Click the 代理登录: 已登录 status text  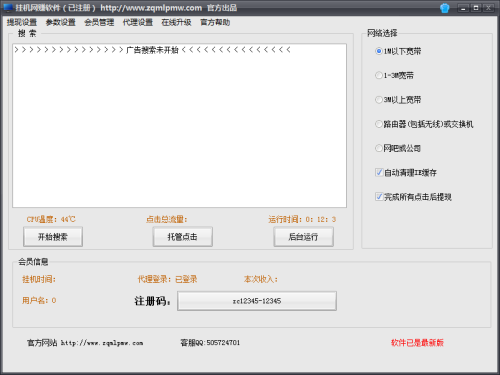167,279
